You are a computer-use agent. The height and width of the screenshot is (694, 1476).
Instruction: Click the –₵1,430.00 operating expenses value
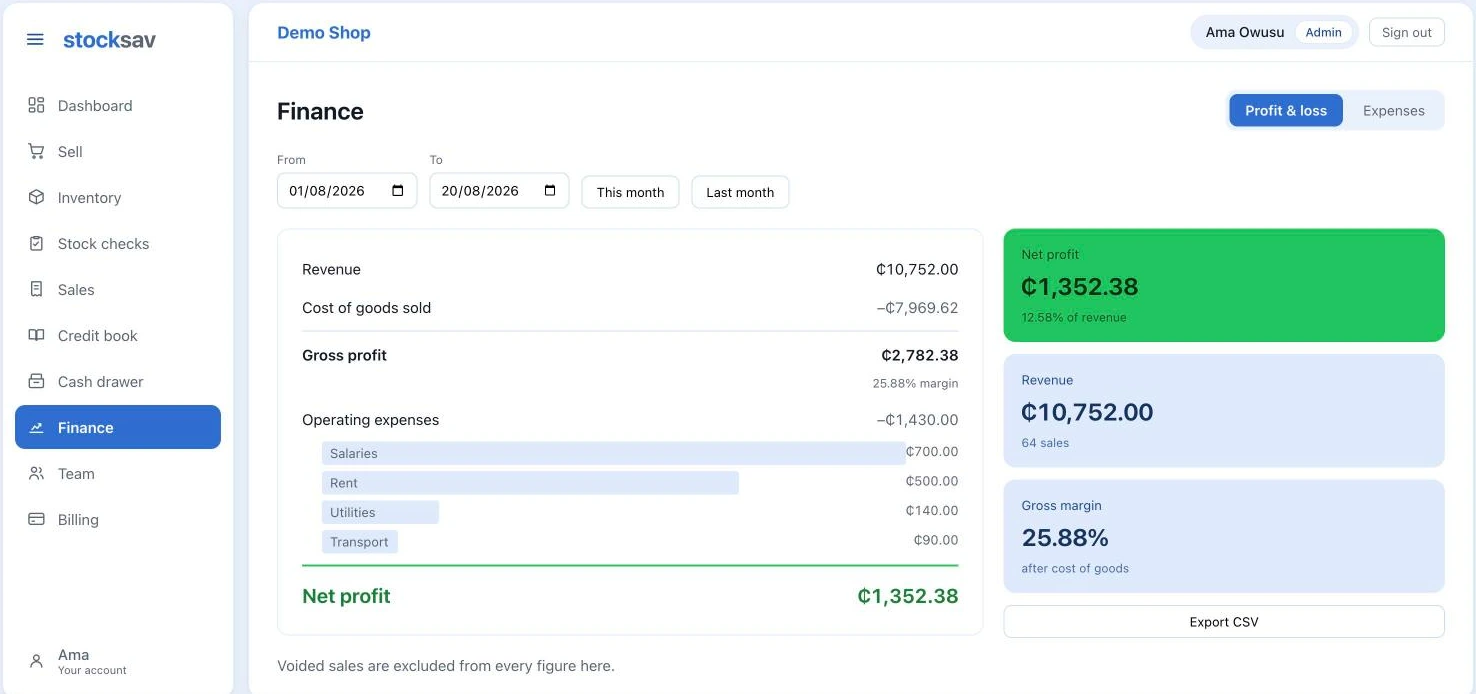917,420
